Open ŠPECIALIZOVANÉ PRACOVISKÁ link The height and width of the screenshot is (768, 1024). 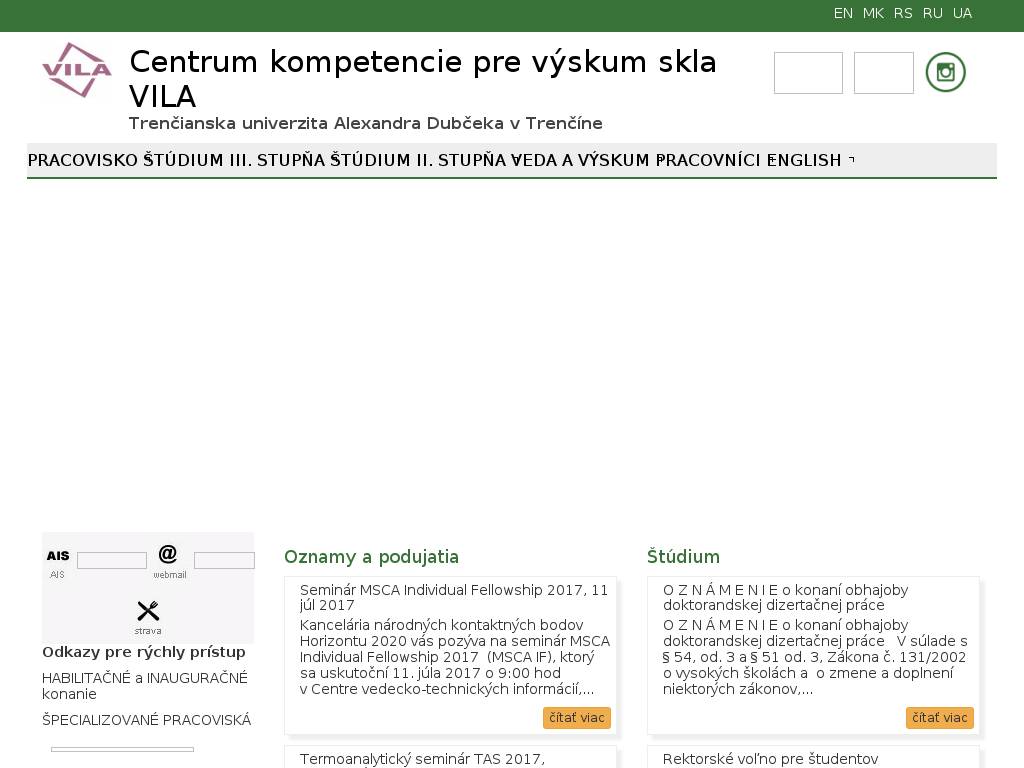pos(146,720)
